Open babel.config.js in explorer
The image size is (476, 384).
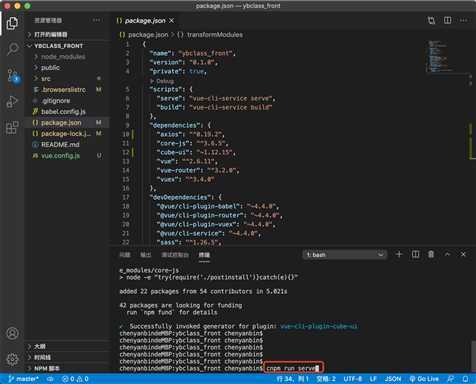[67, 112]
